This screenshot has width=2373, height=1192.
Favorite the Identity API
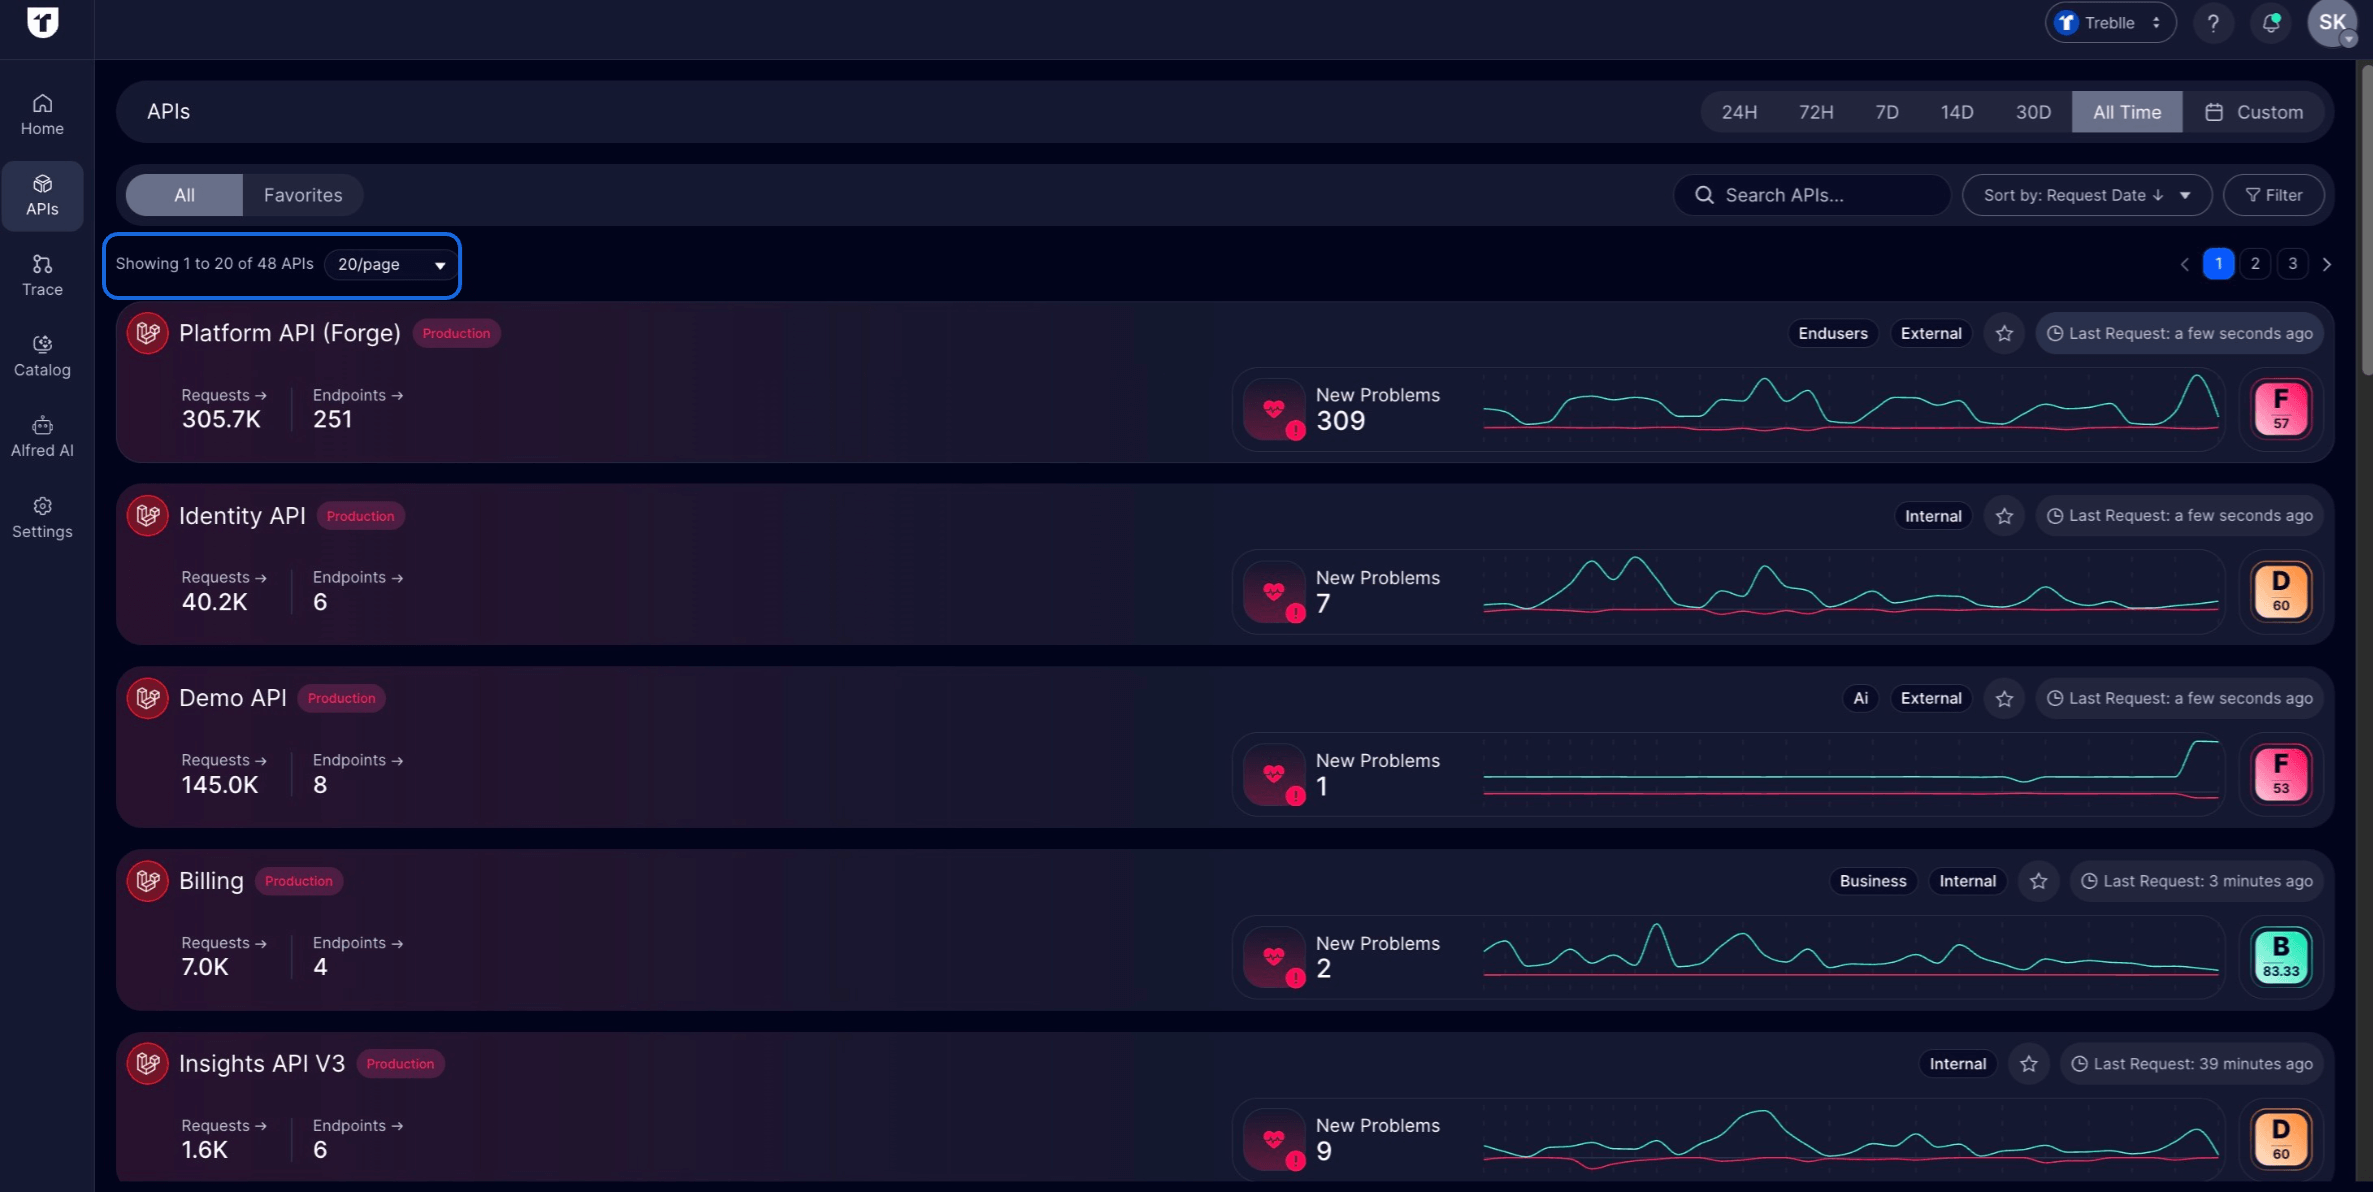click(x=2003, y=515)
